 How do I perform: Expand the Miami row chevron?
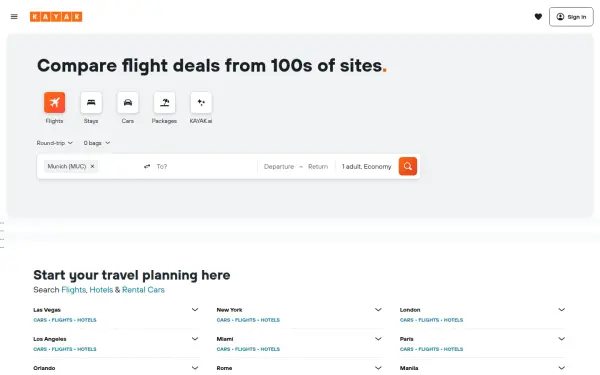pyautogui.click(x=378, y=339)
